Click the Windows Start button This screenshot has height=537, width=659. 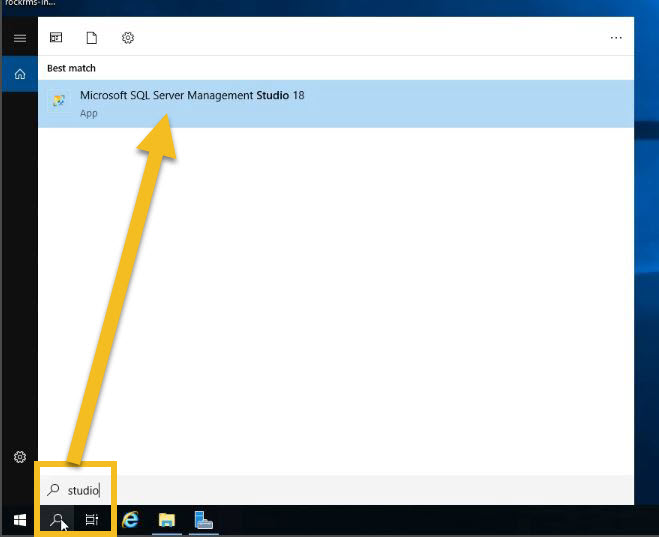pos(20,520)
